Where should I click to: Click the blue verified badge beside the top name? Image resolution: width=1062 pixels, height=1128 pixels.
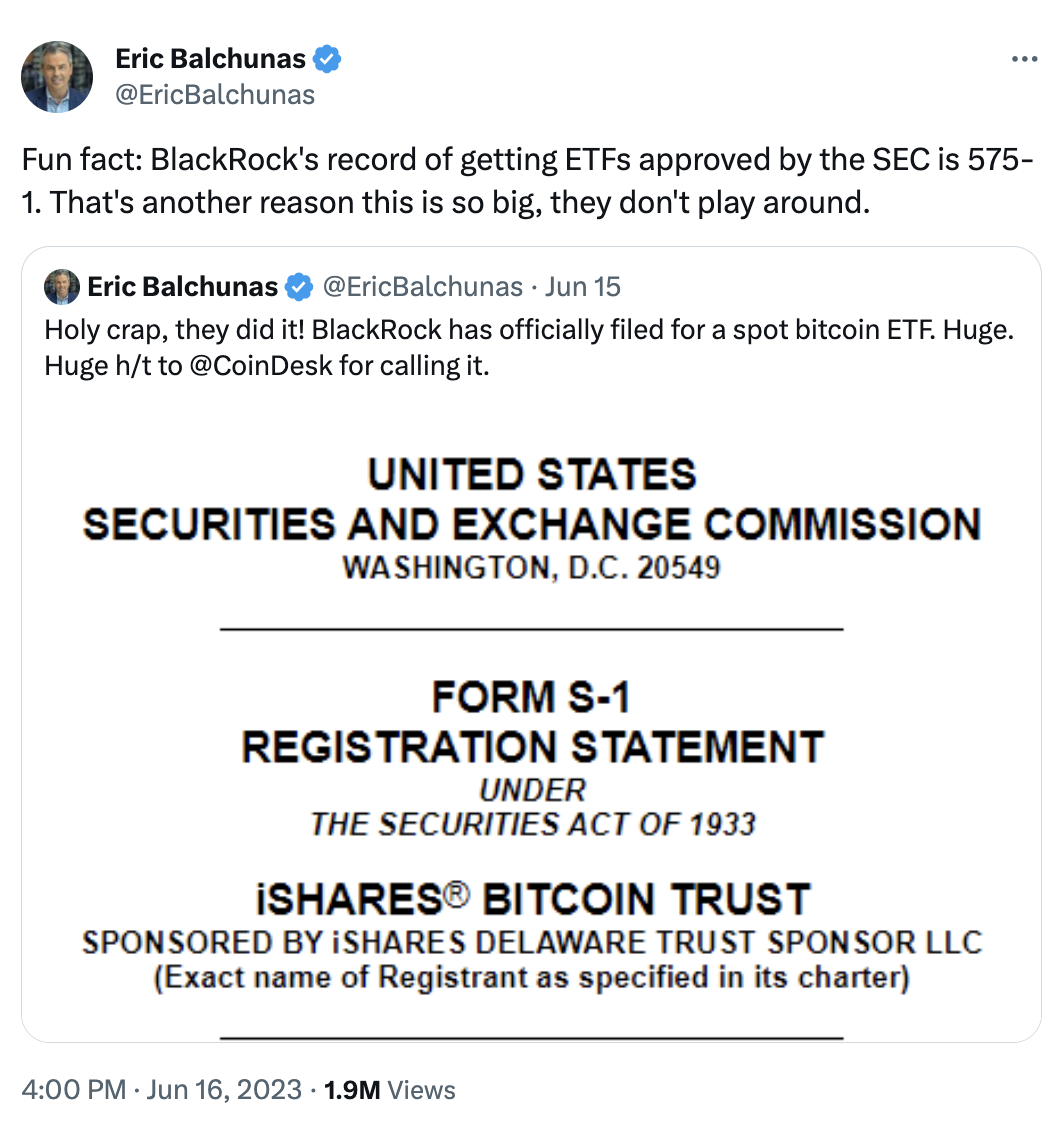327,59
